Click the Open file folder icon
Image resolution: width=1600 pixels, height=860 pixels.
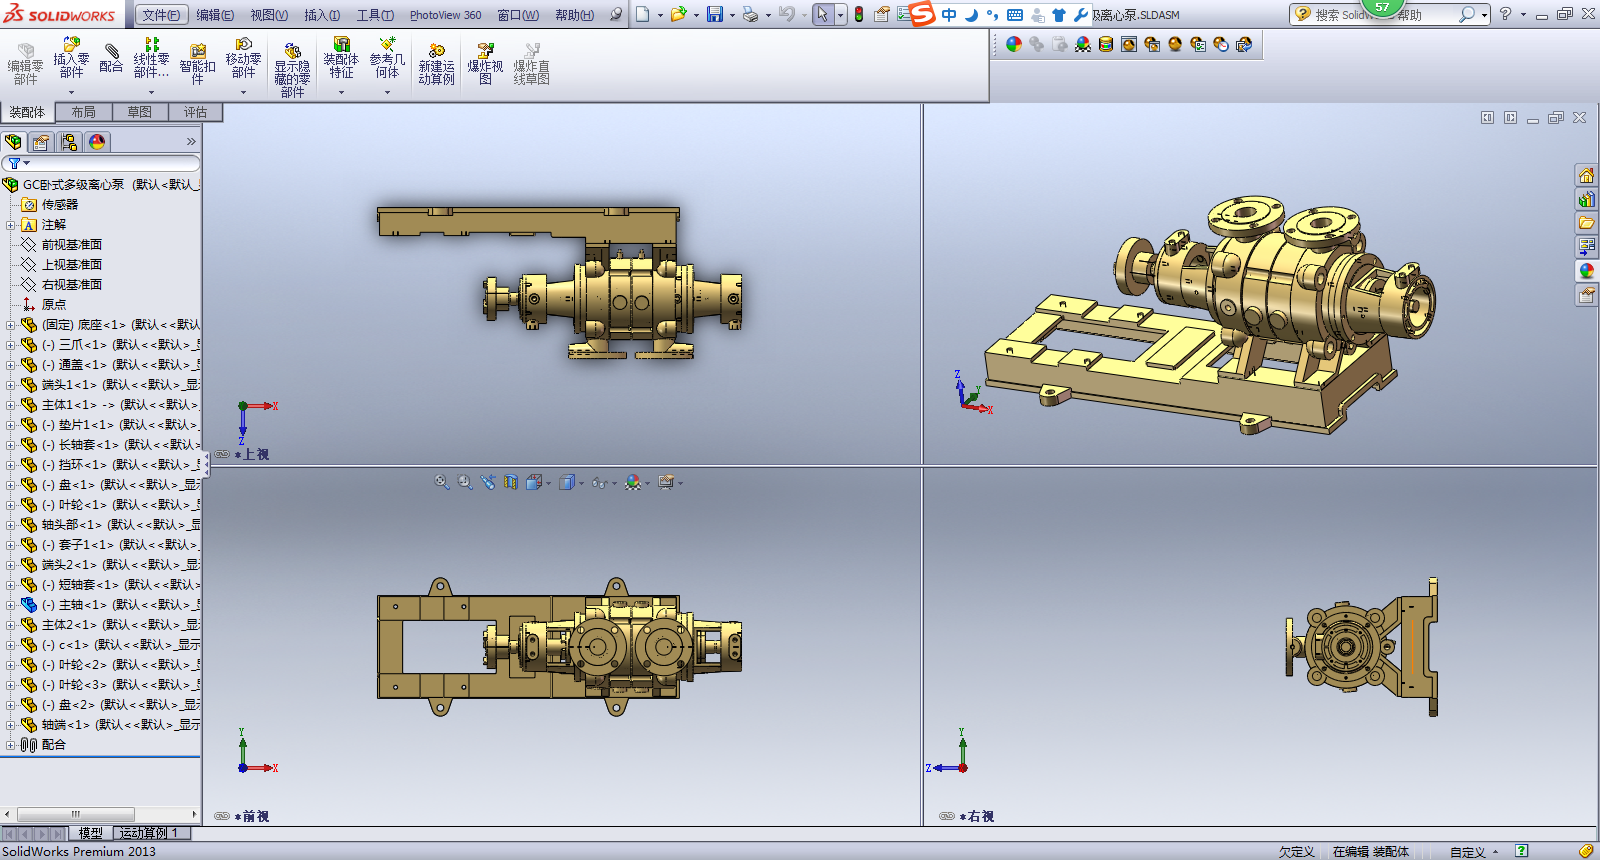[679, 14]
